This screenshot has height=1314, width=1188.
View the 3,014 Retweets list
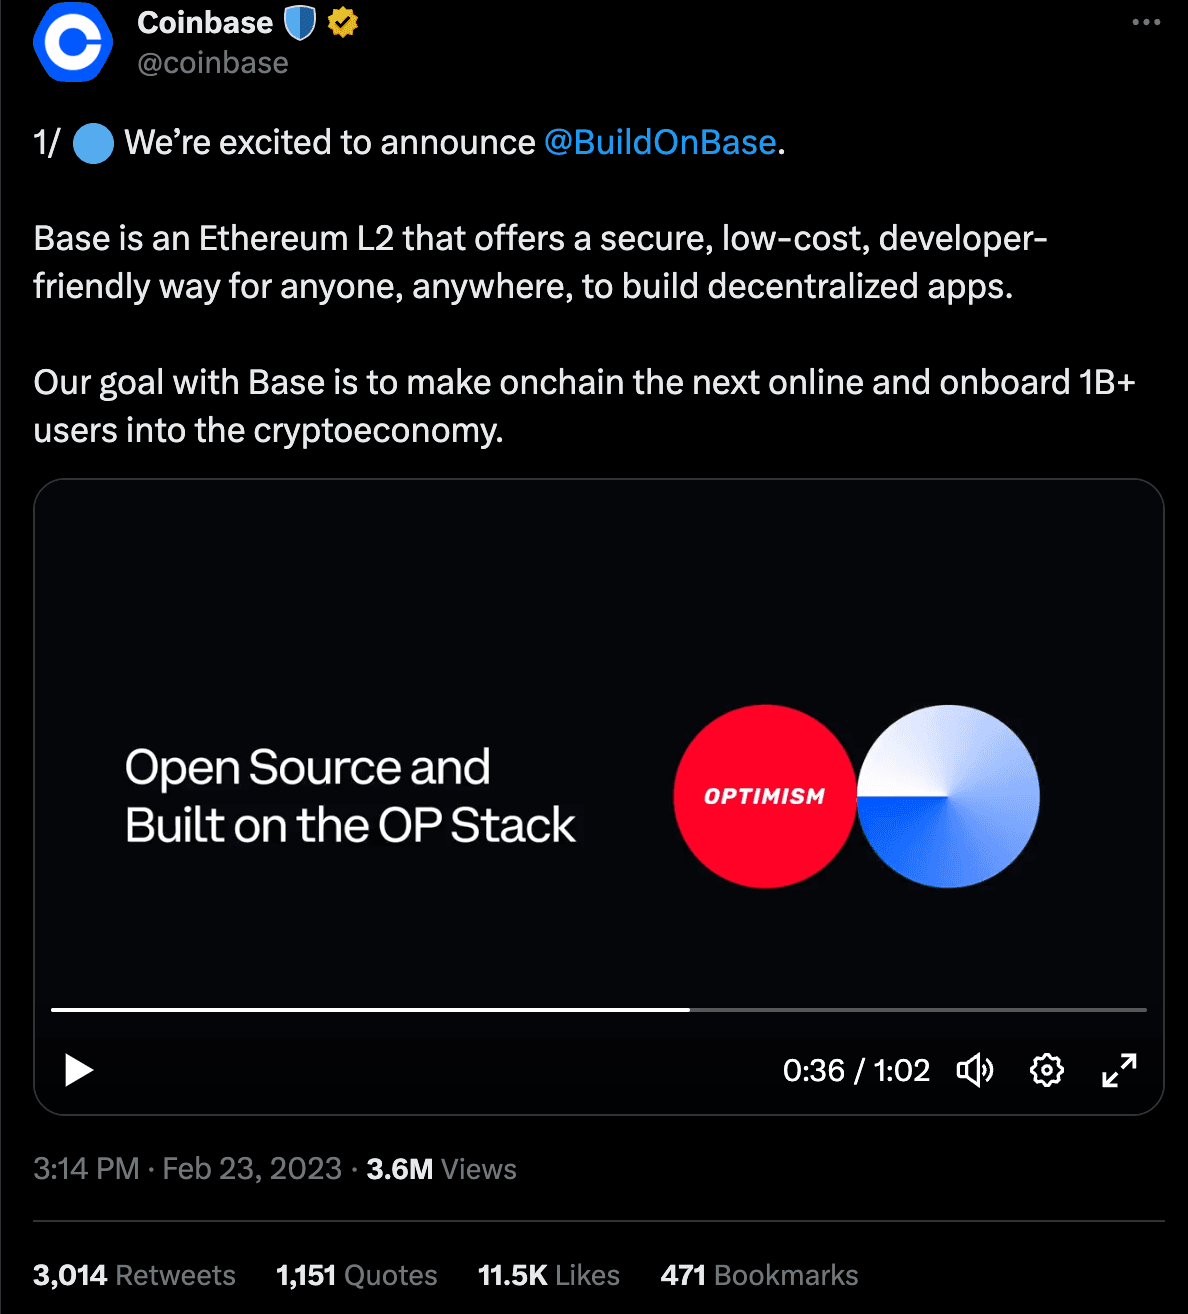[x=134, y=1275]
